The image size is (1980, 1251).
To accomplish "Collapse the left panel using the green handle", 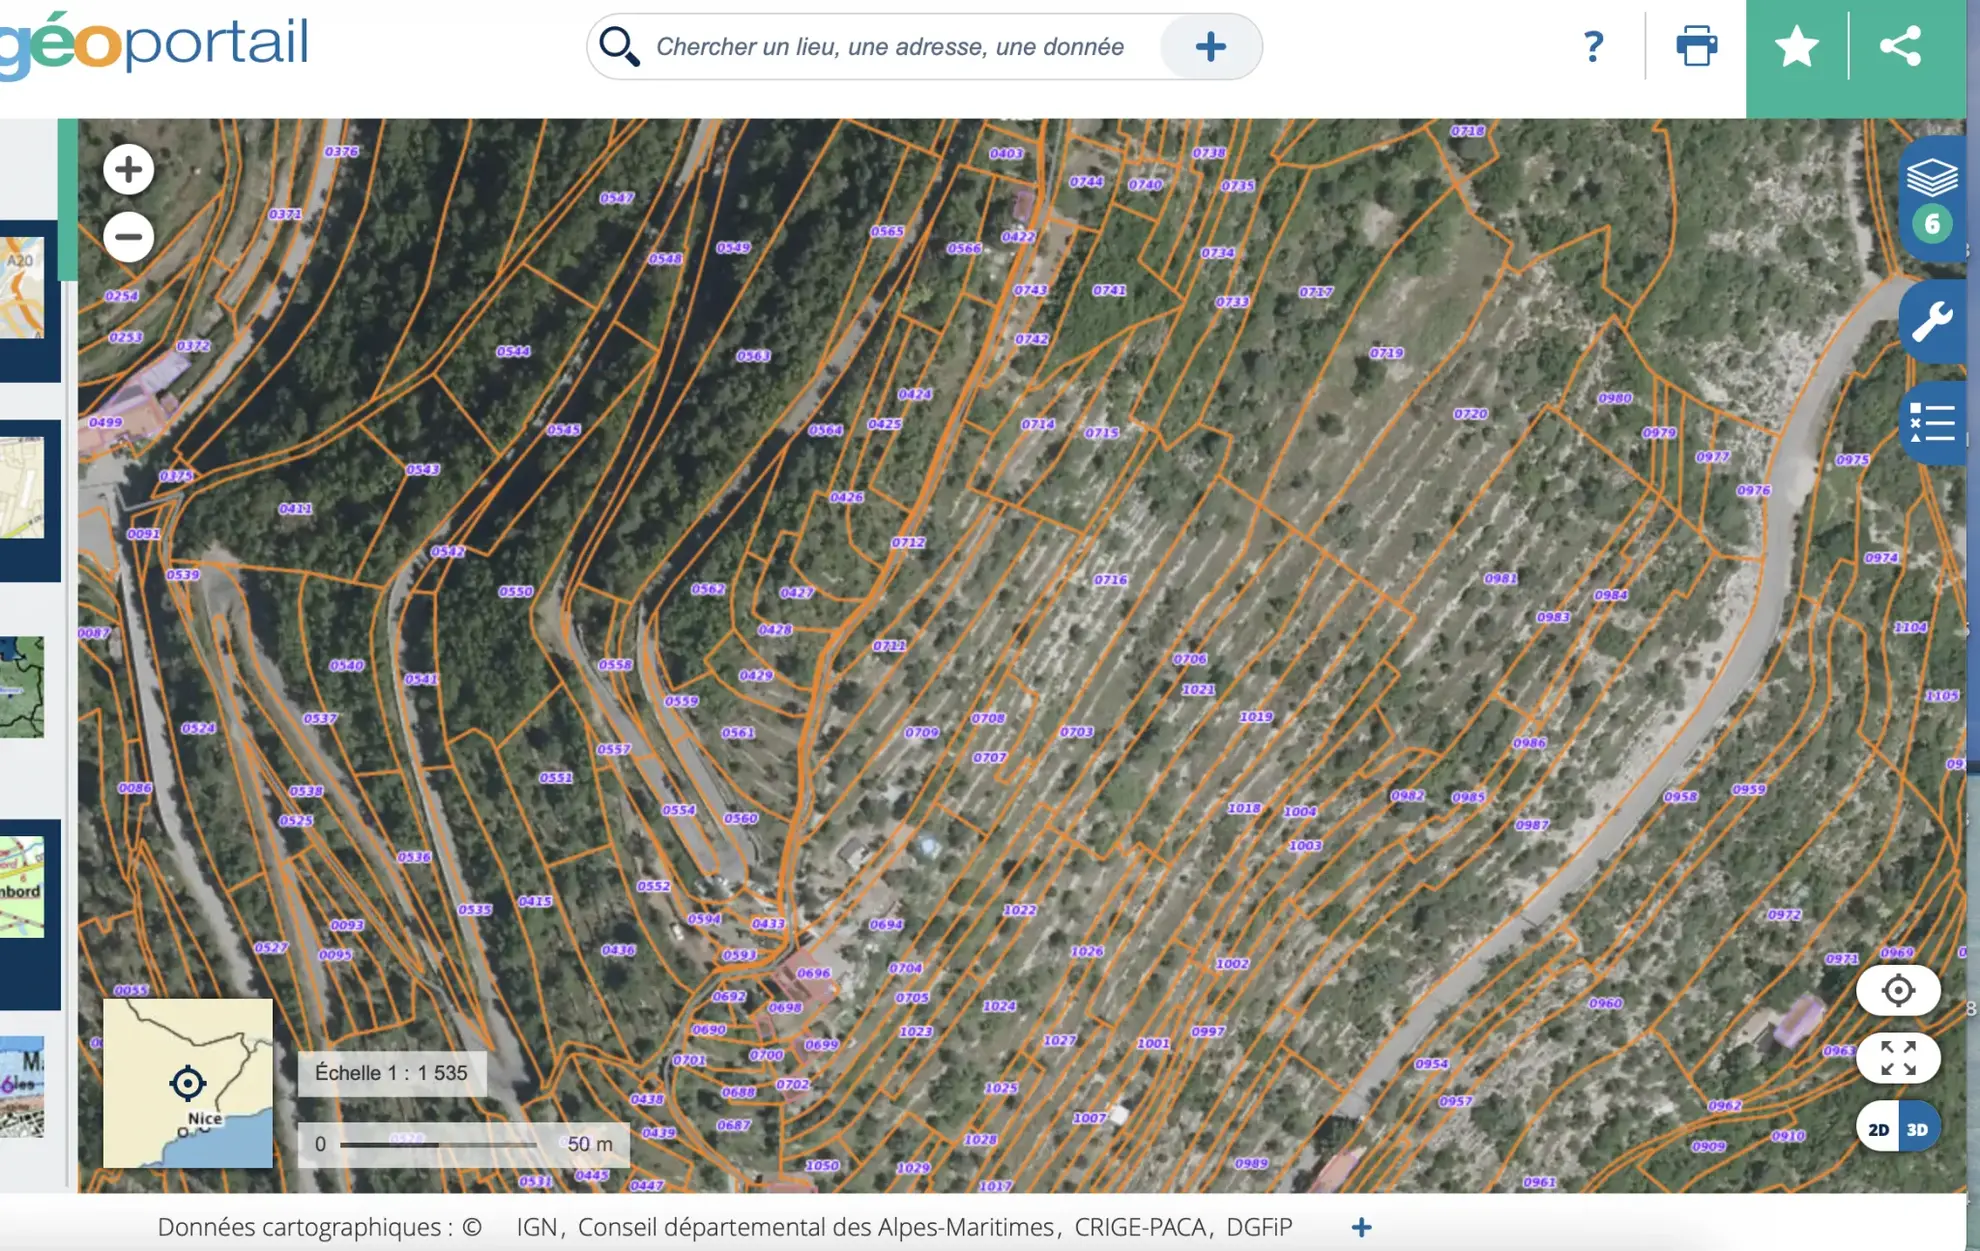I will [x=68, y=200].
